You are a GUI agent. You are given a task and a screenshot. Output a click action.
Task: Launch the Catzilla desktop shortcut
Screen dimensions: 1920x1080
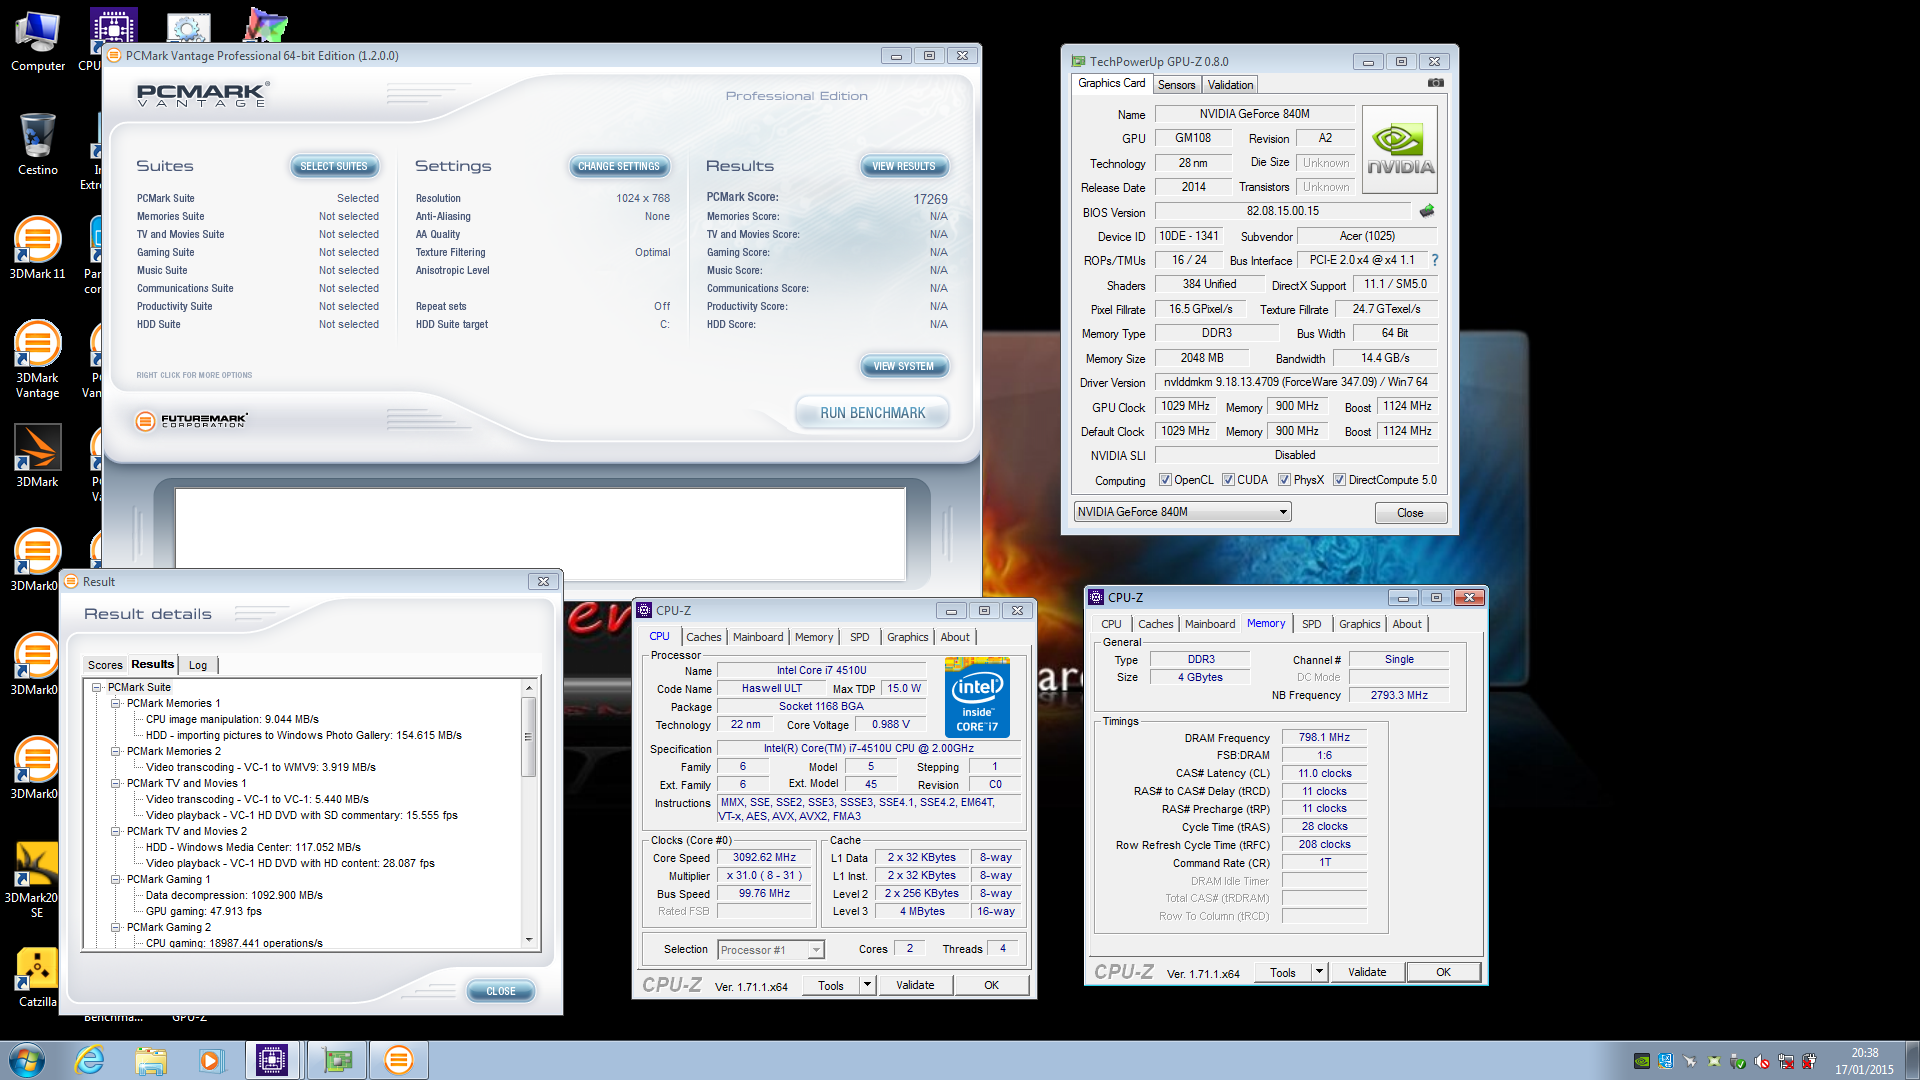tap(38, 977)
